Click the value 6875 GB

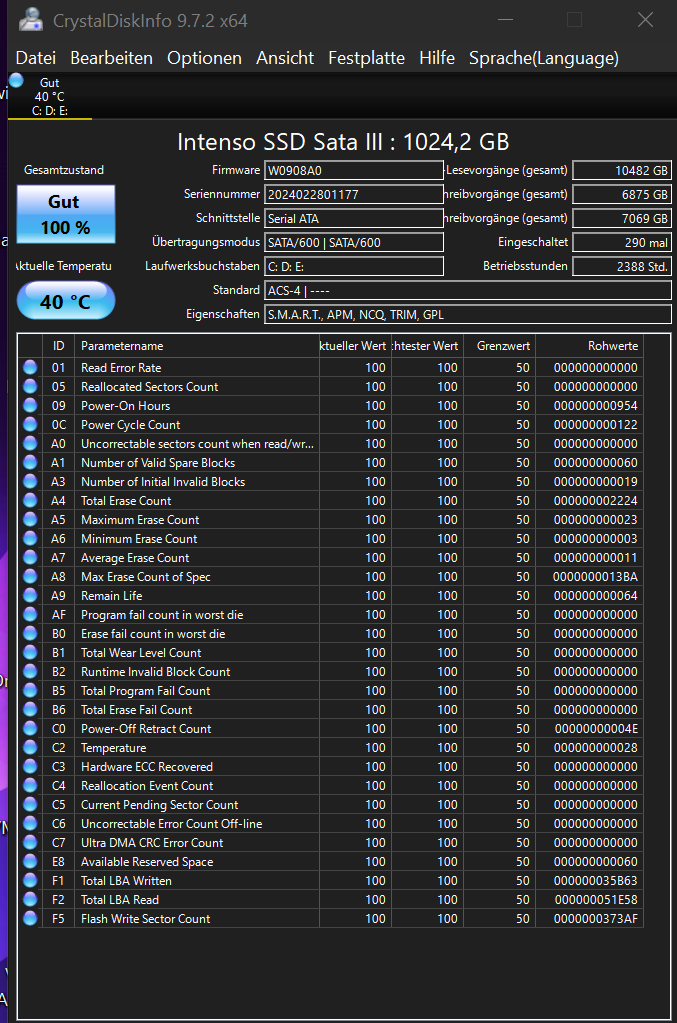click(x=622, y=194)
